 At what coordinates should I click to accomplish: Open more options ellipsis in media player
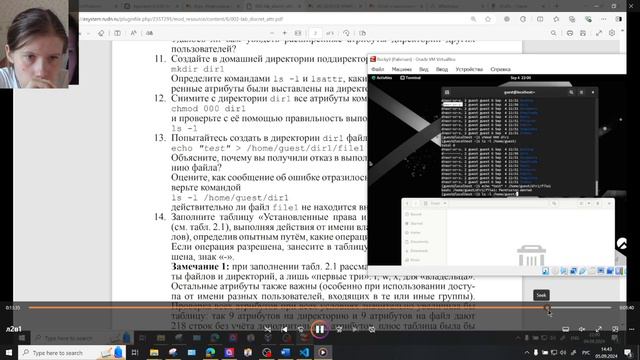coord(631,329)
